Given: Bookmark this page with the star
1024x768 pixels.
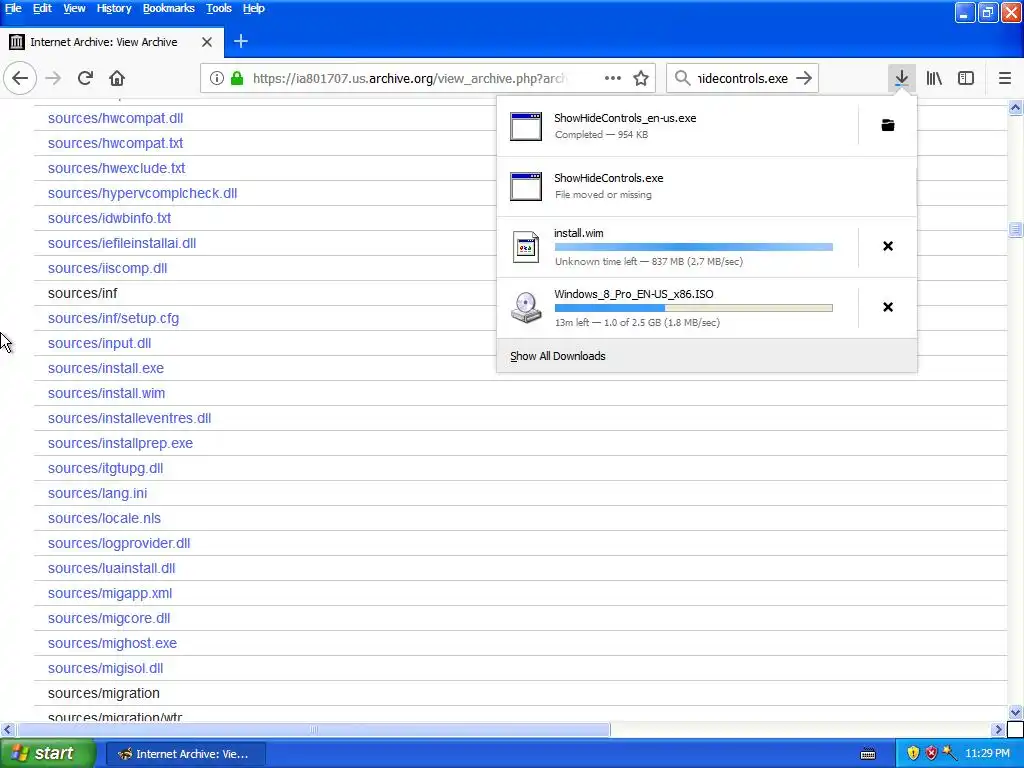Looking at the screenshot, I should [x=641, y=78].
